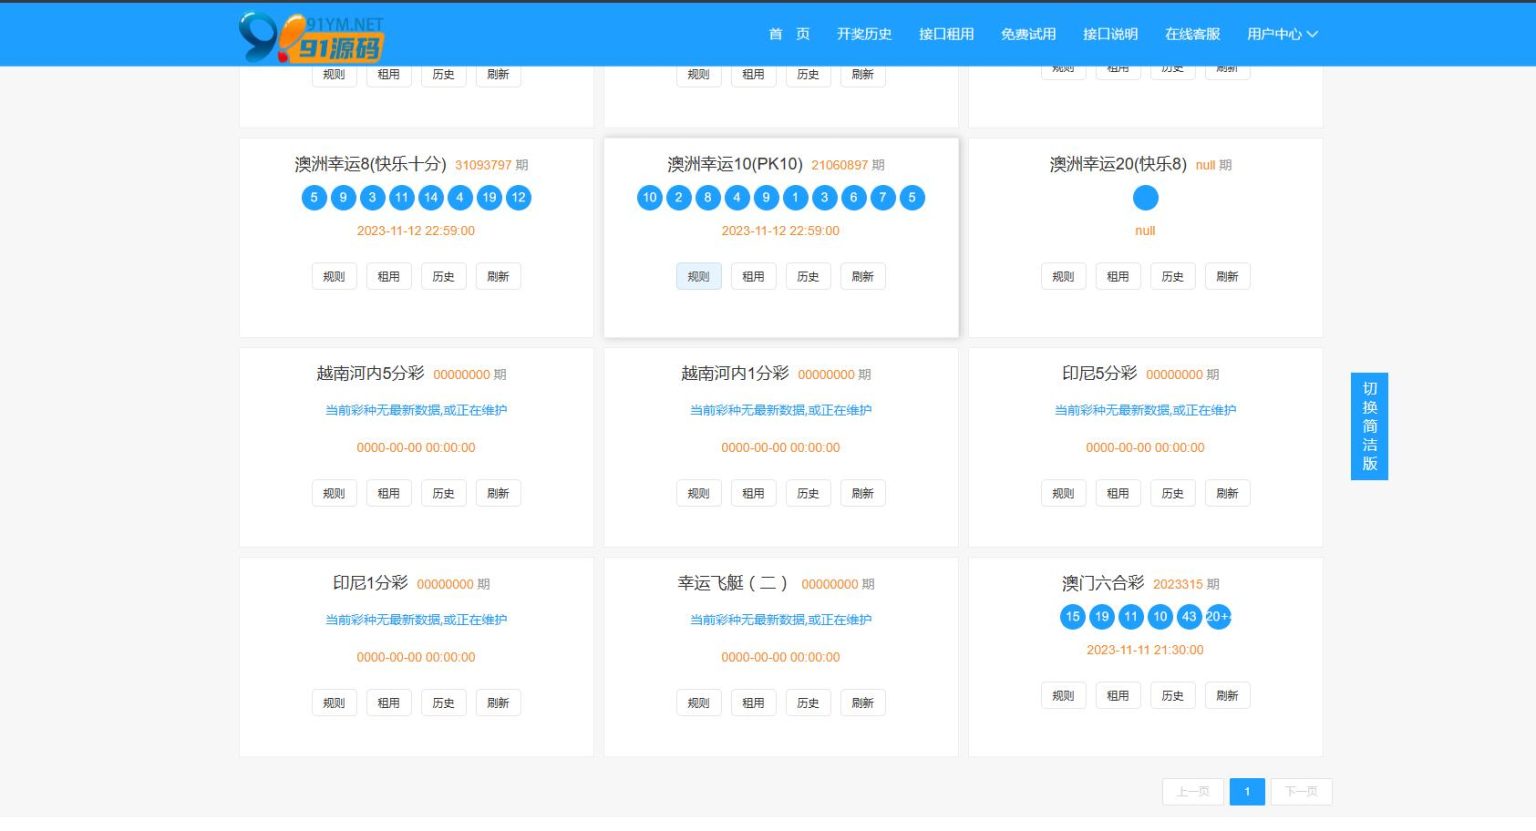Click 规则 for 幸运飞艇（二）

699,703
